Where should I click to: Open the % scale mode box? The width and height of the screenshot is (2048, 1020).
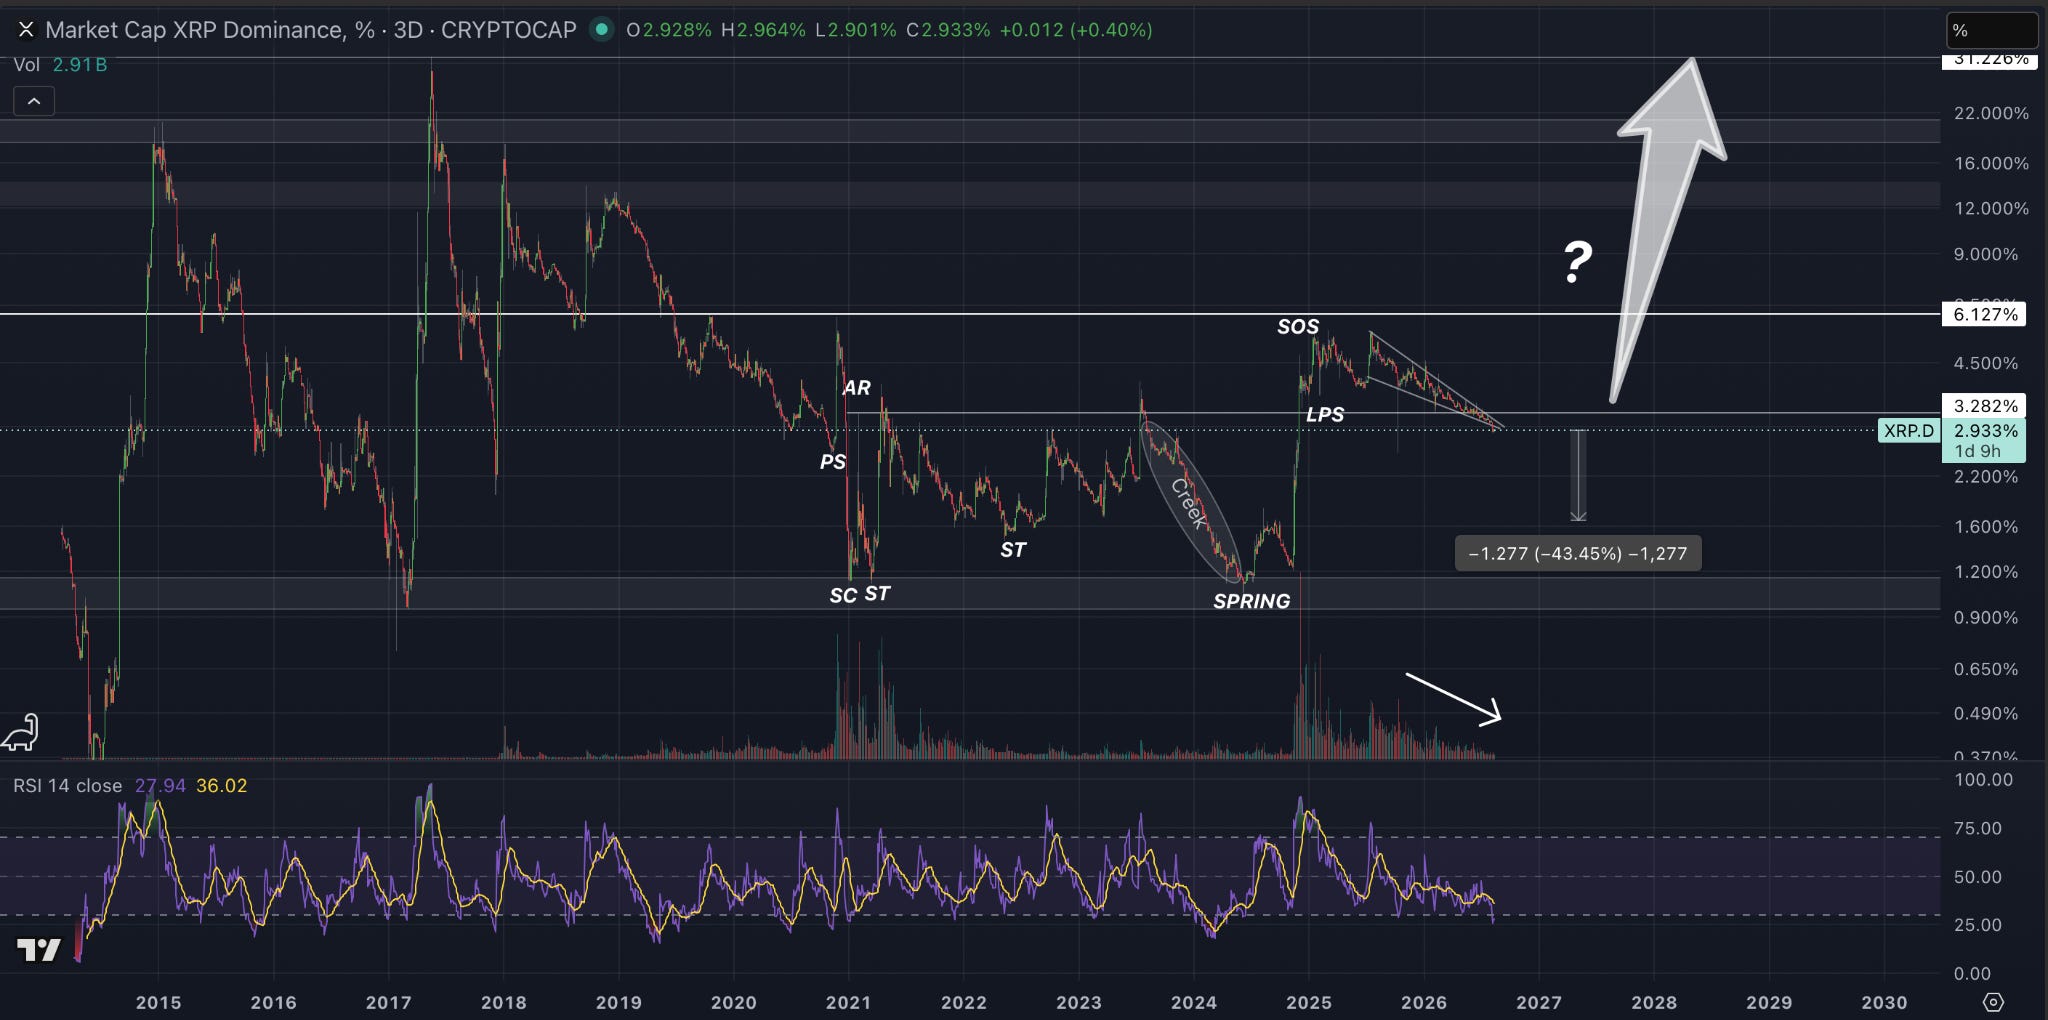coord(1991,31)
